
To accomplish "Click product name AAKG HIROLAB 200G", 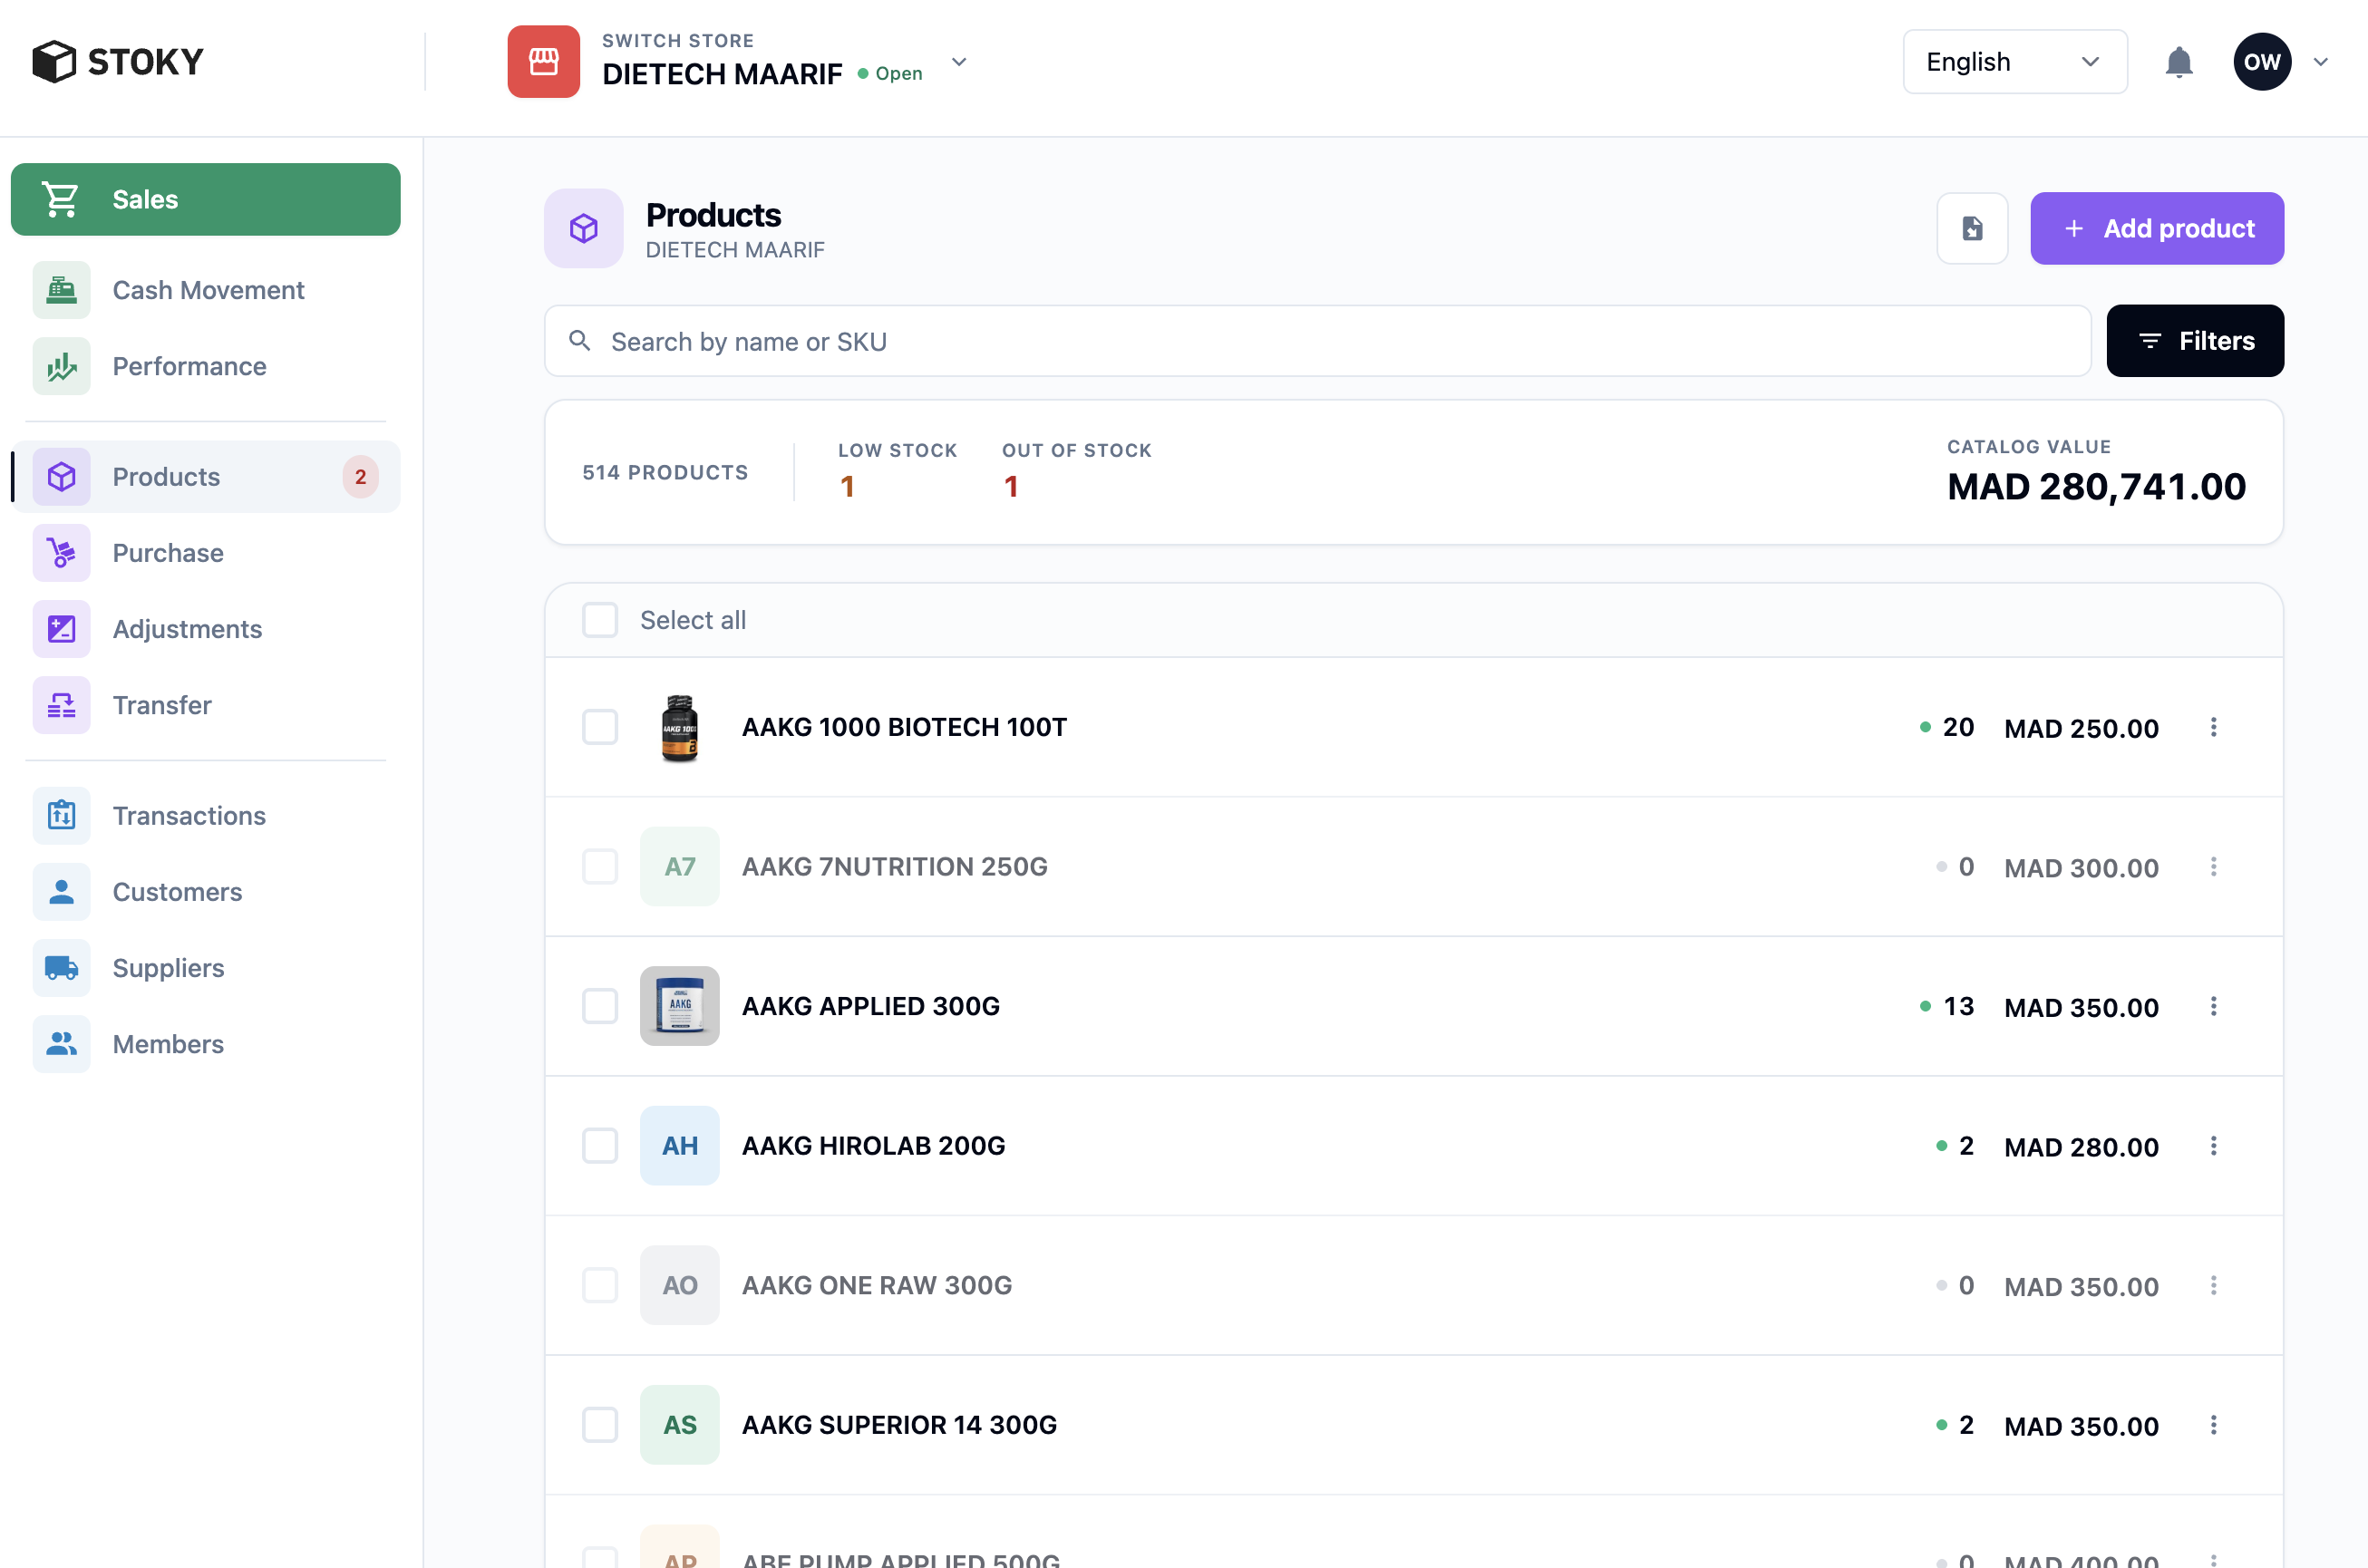I will point(873,1146).
